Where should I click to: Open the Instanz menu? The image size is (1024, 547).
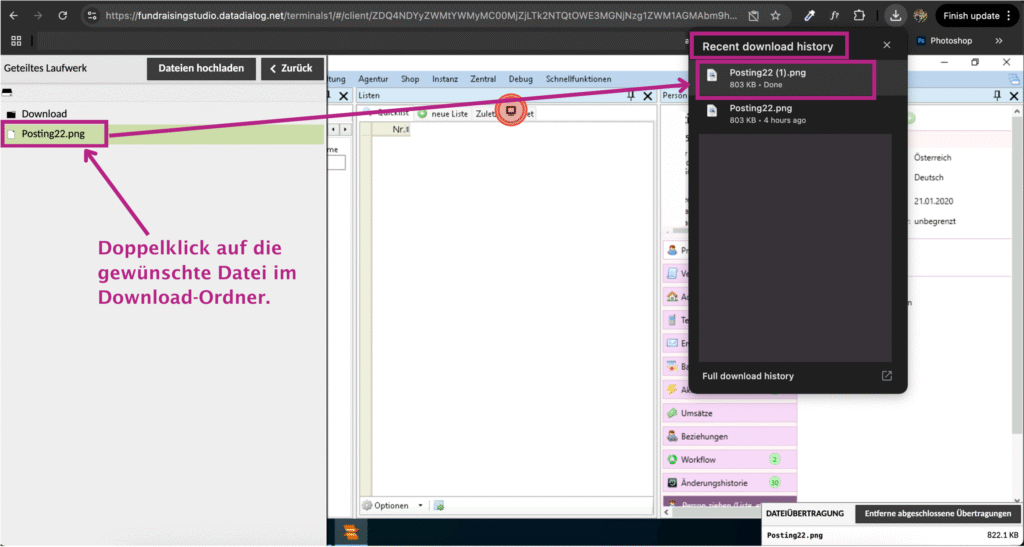click(x=444, y=79)
